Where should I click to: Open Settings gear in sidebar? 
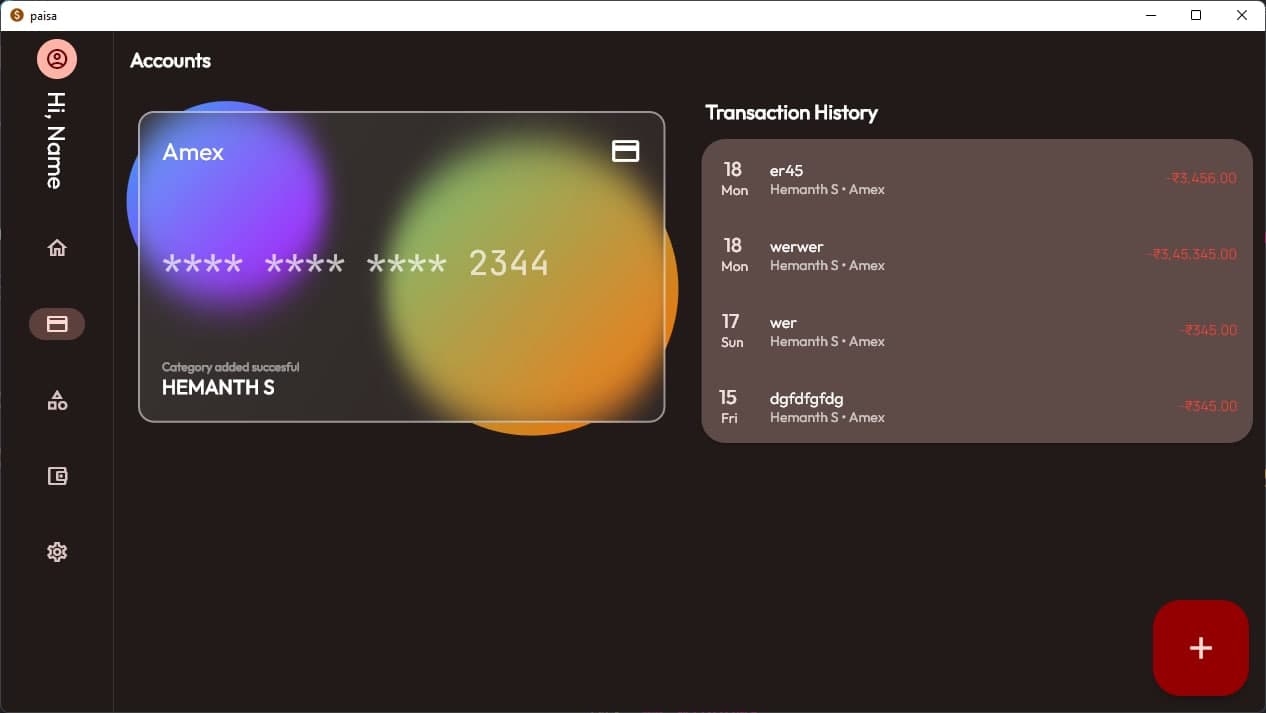tap(57, 552)
